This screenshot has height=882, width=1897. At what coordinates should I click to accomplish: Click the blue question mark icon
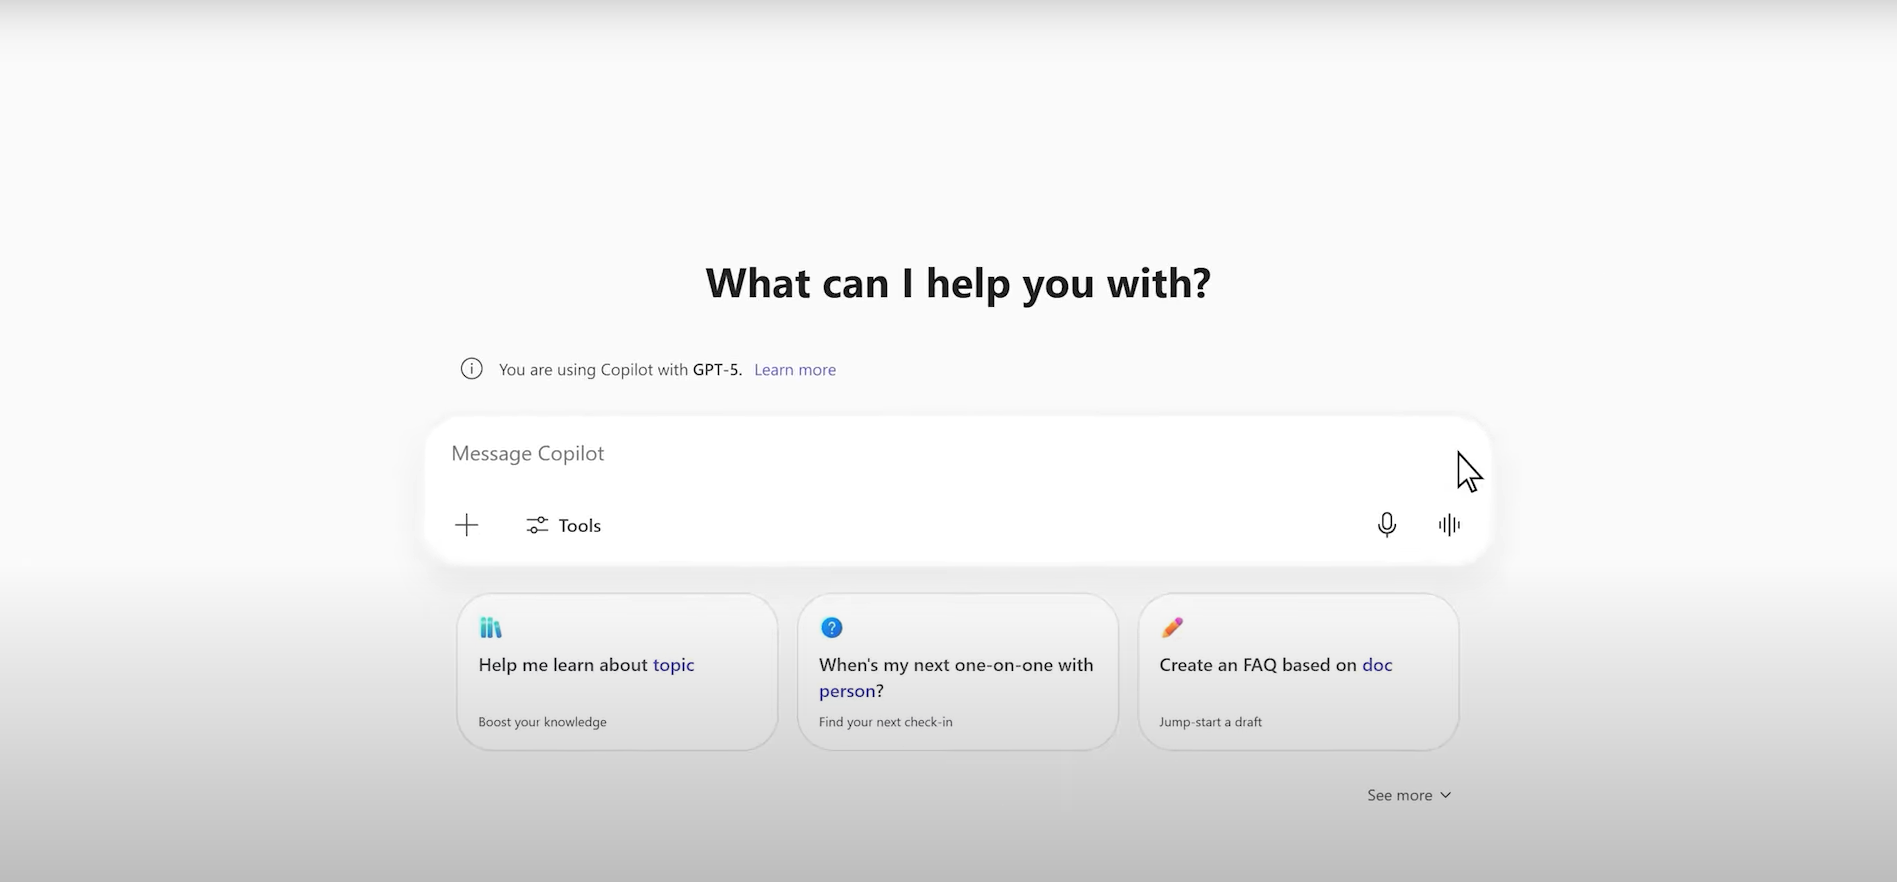click(831, 628)
